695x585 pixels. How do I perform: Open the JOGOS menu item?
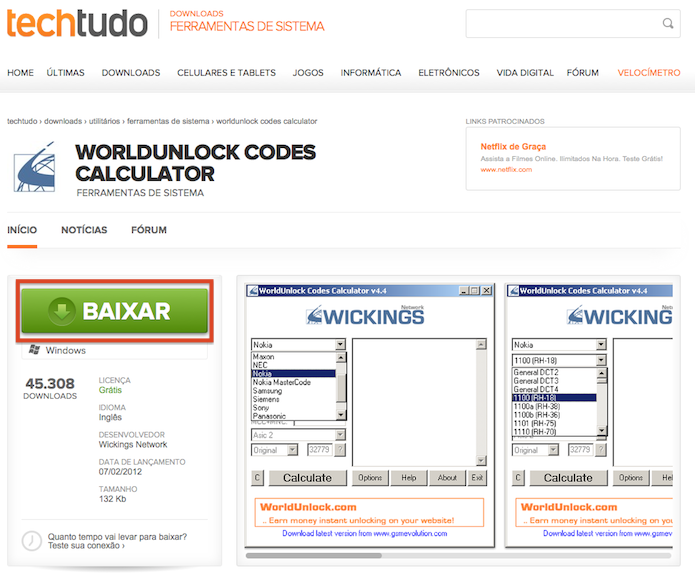[308, 73]
